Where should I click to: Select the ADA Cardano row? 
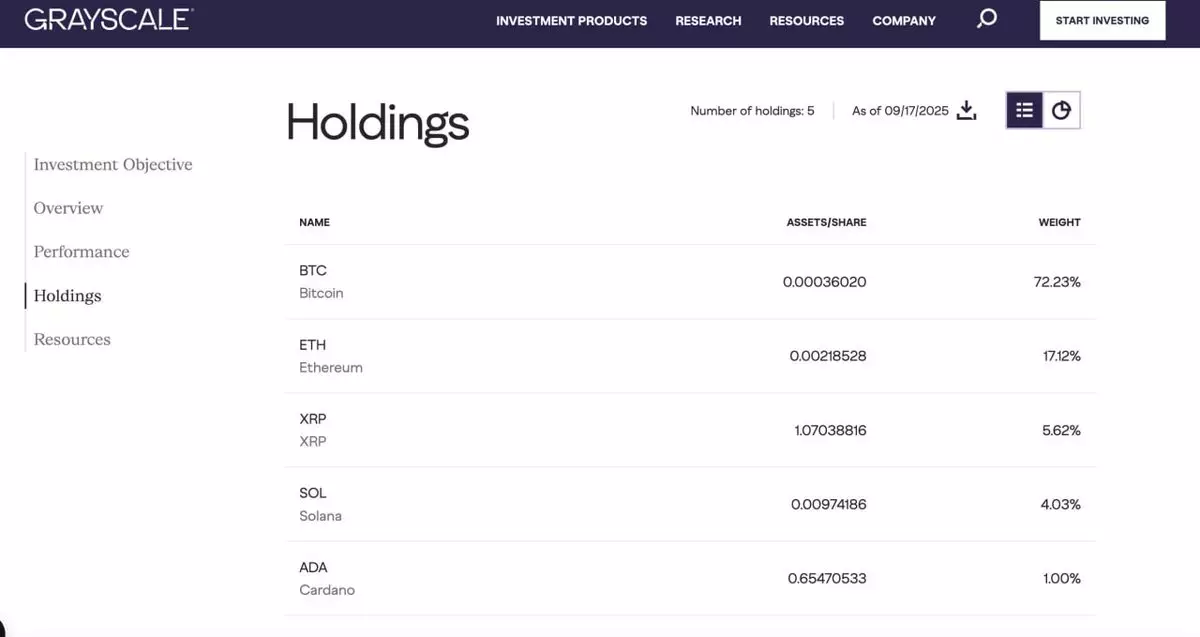pos(690,578)
